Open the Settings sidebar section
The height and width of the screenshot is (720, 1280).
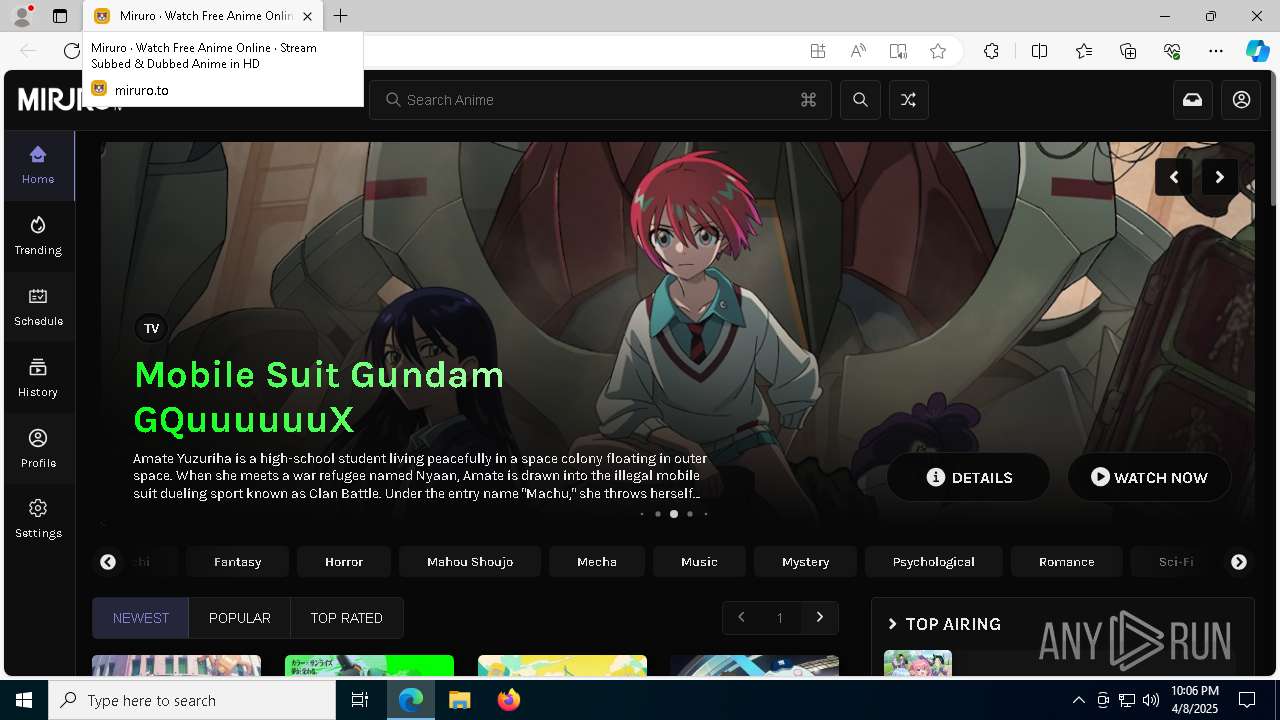click(x=38, y=519)
